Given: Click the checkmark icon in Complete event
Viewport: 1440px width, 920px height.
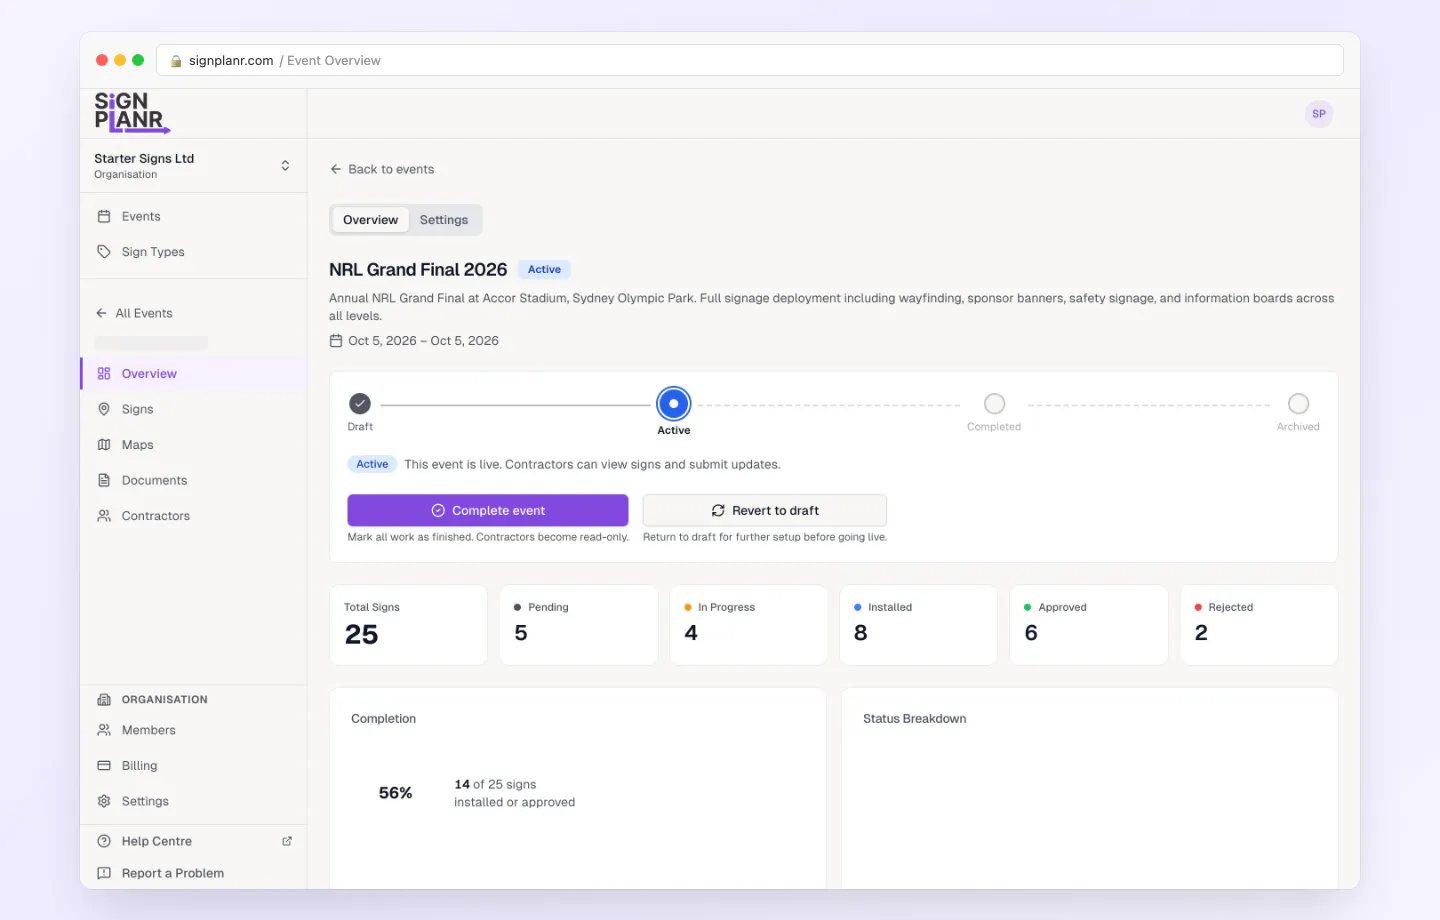Looking at the screenshot, I should [x=438, y=511].
